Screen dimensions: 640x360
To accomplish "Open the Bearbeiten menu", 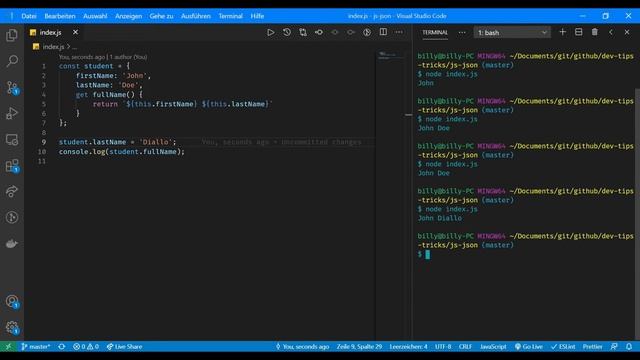I will (x=60, y=16).
